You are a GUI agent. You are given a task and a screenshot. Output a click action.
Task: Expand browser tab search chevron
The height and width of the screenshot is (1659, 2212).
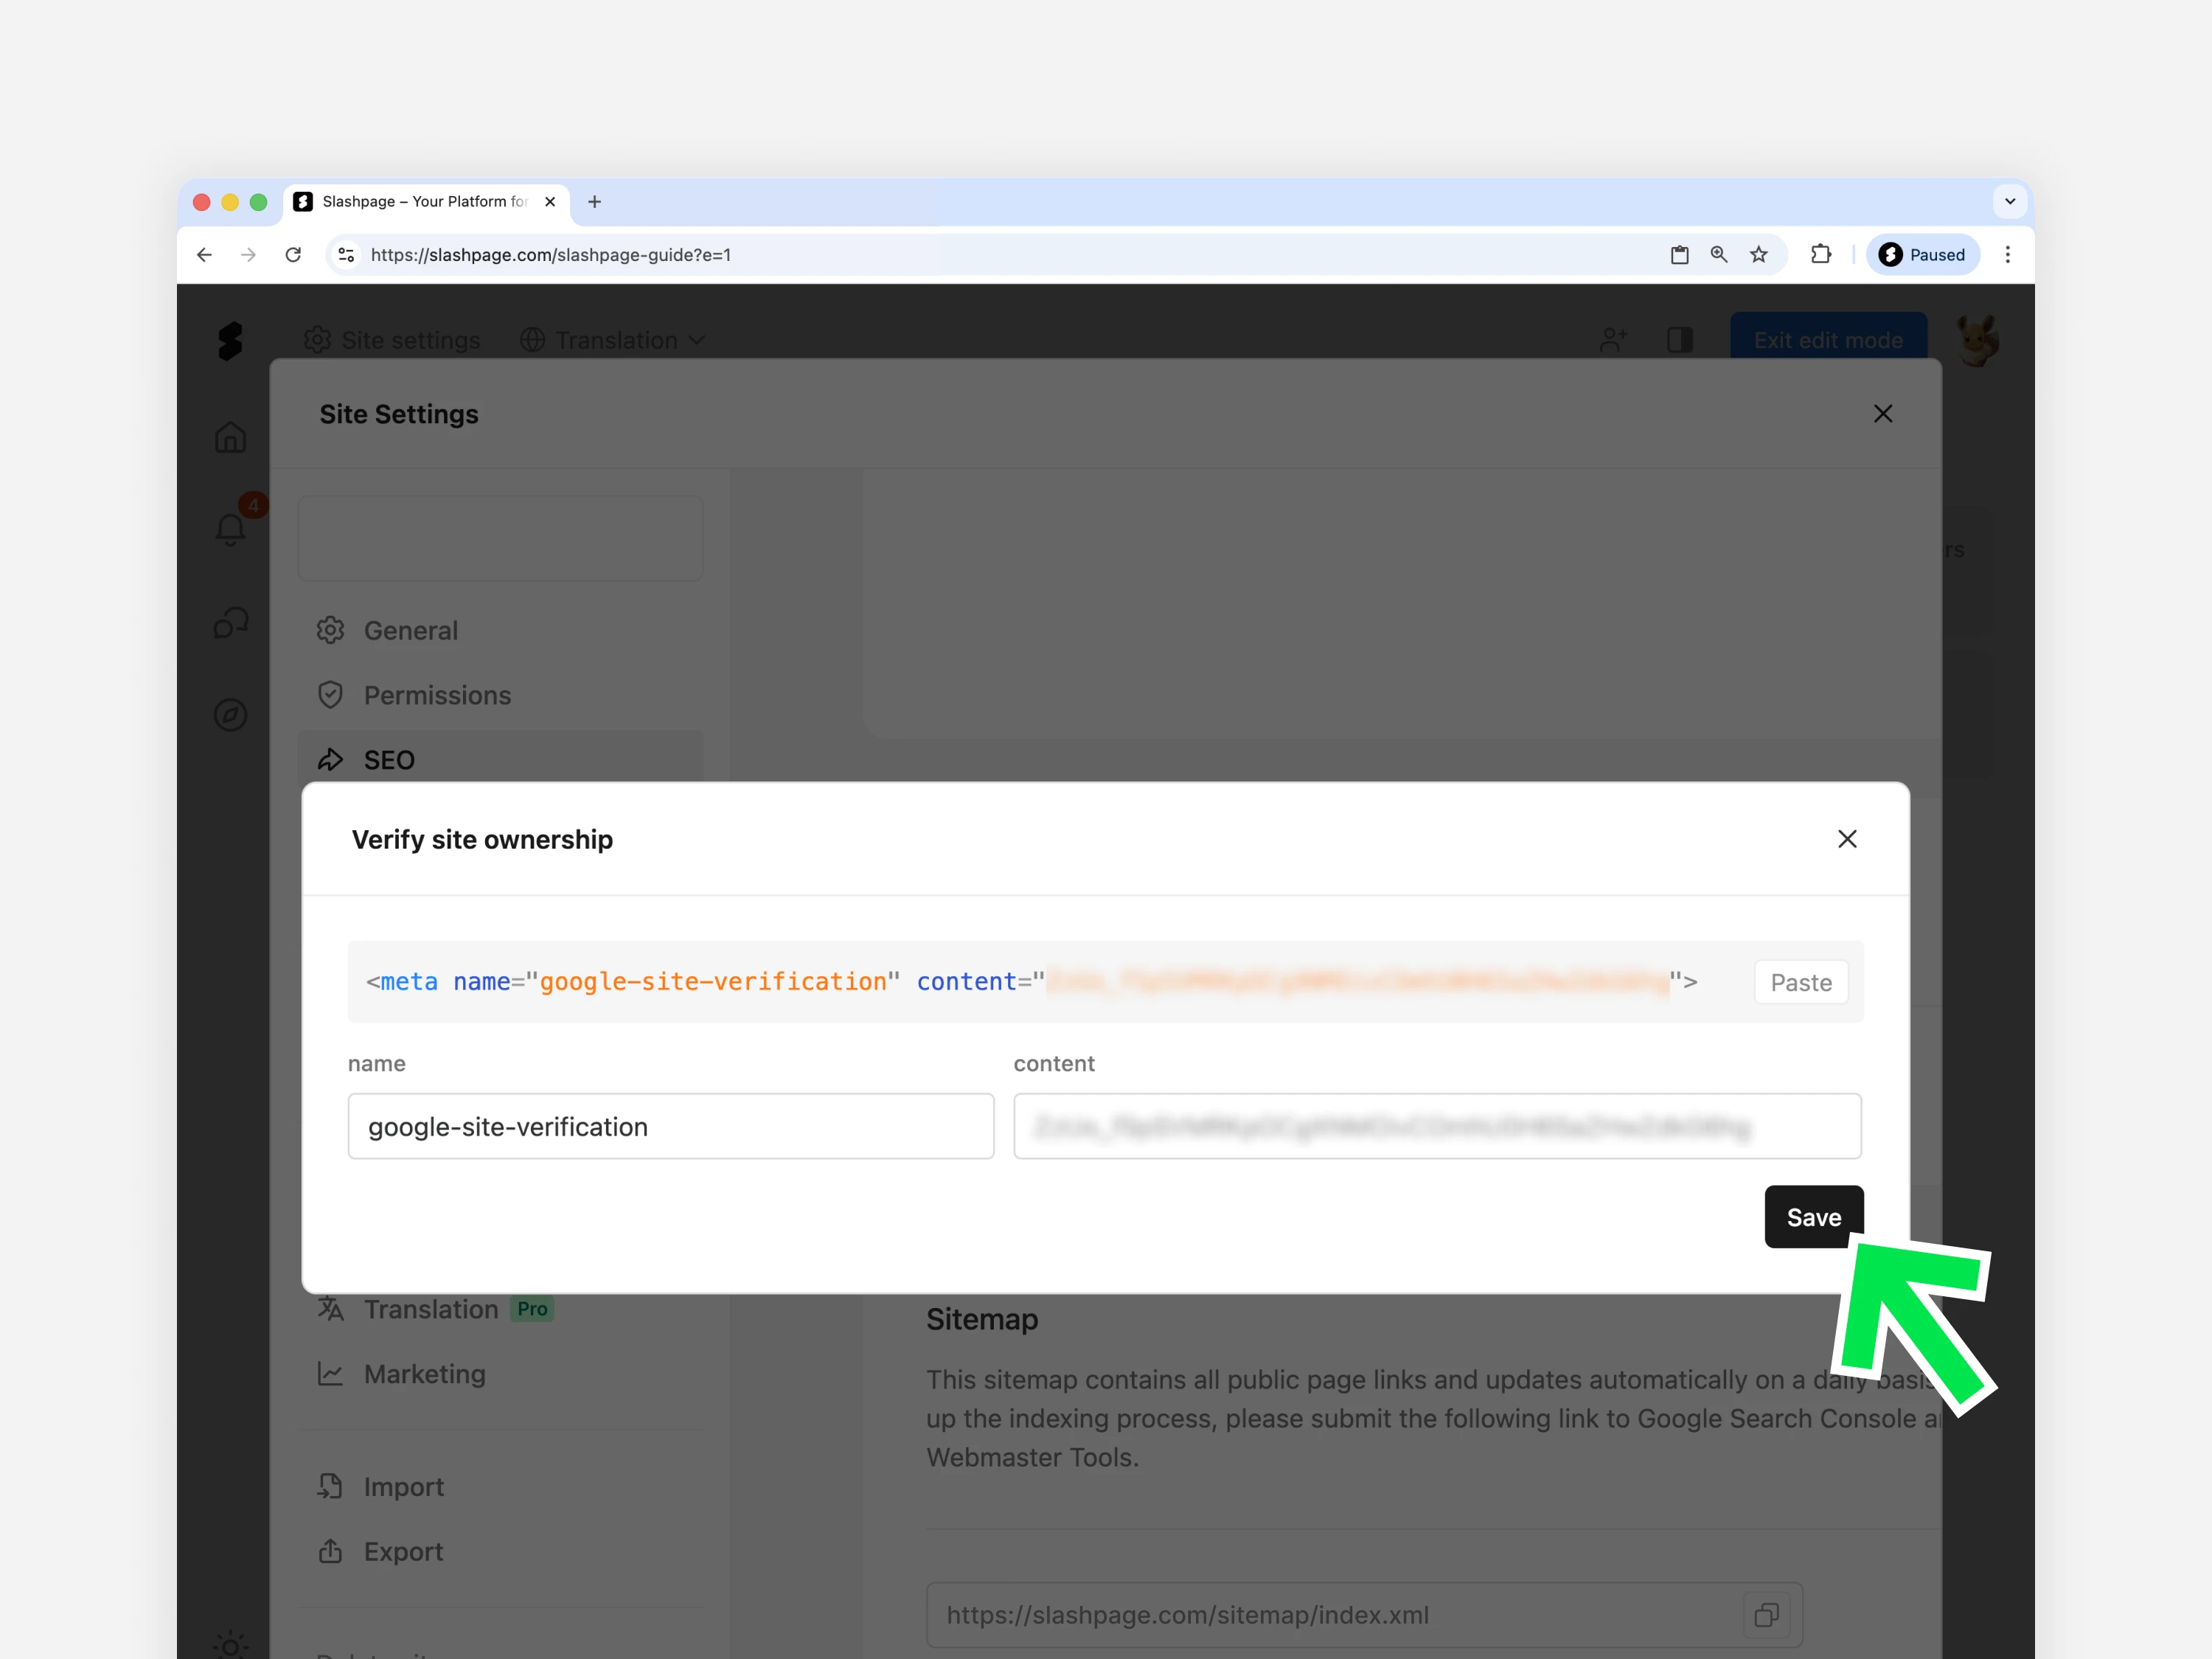point(2009,201)
